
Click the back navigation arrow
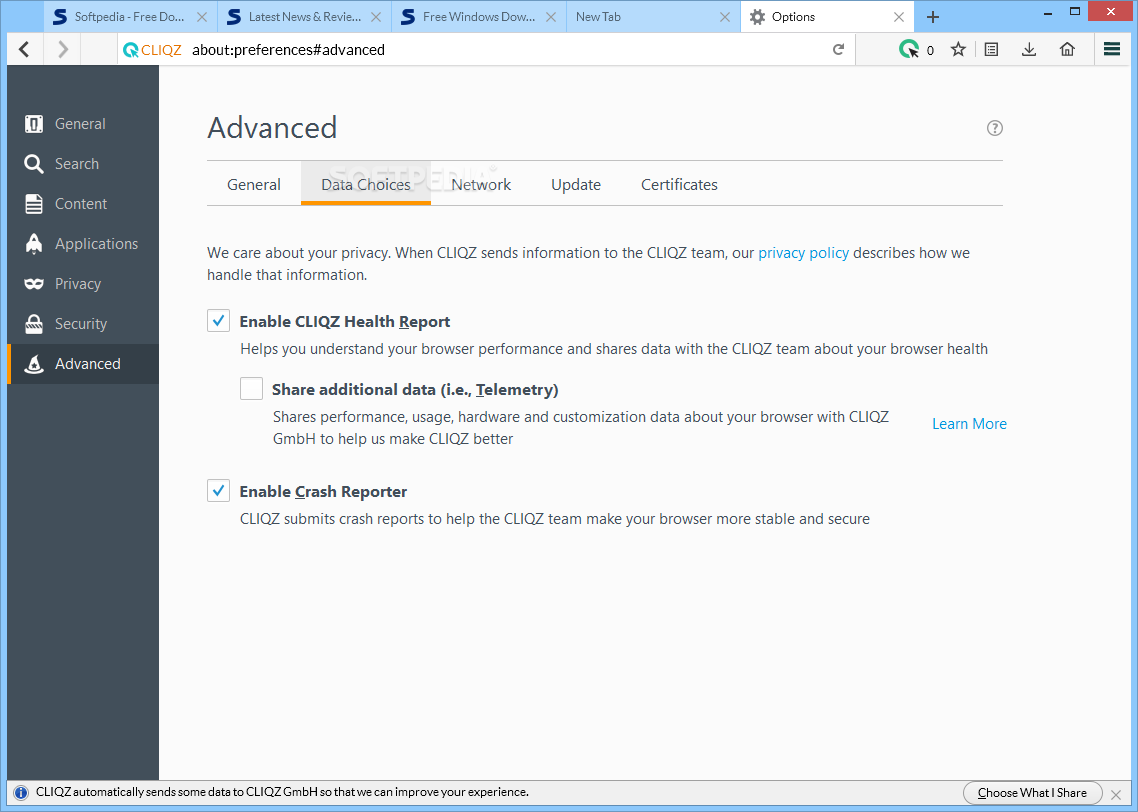point(25,49)
